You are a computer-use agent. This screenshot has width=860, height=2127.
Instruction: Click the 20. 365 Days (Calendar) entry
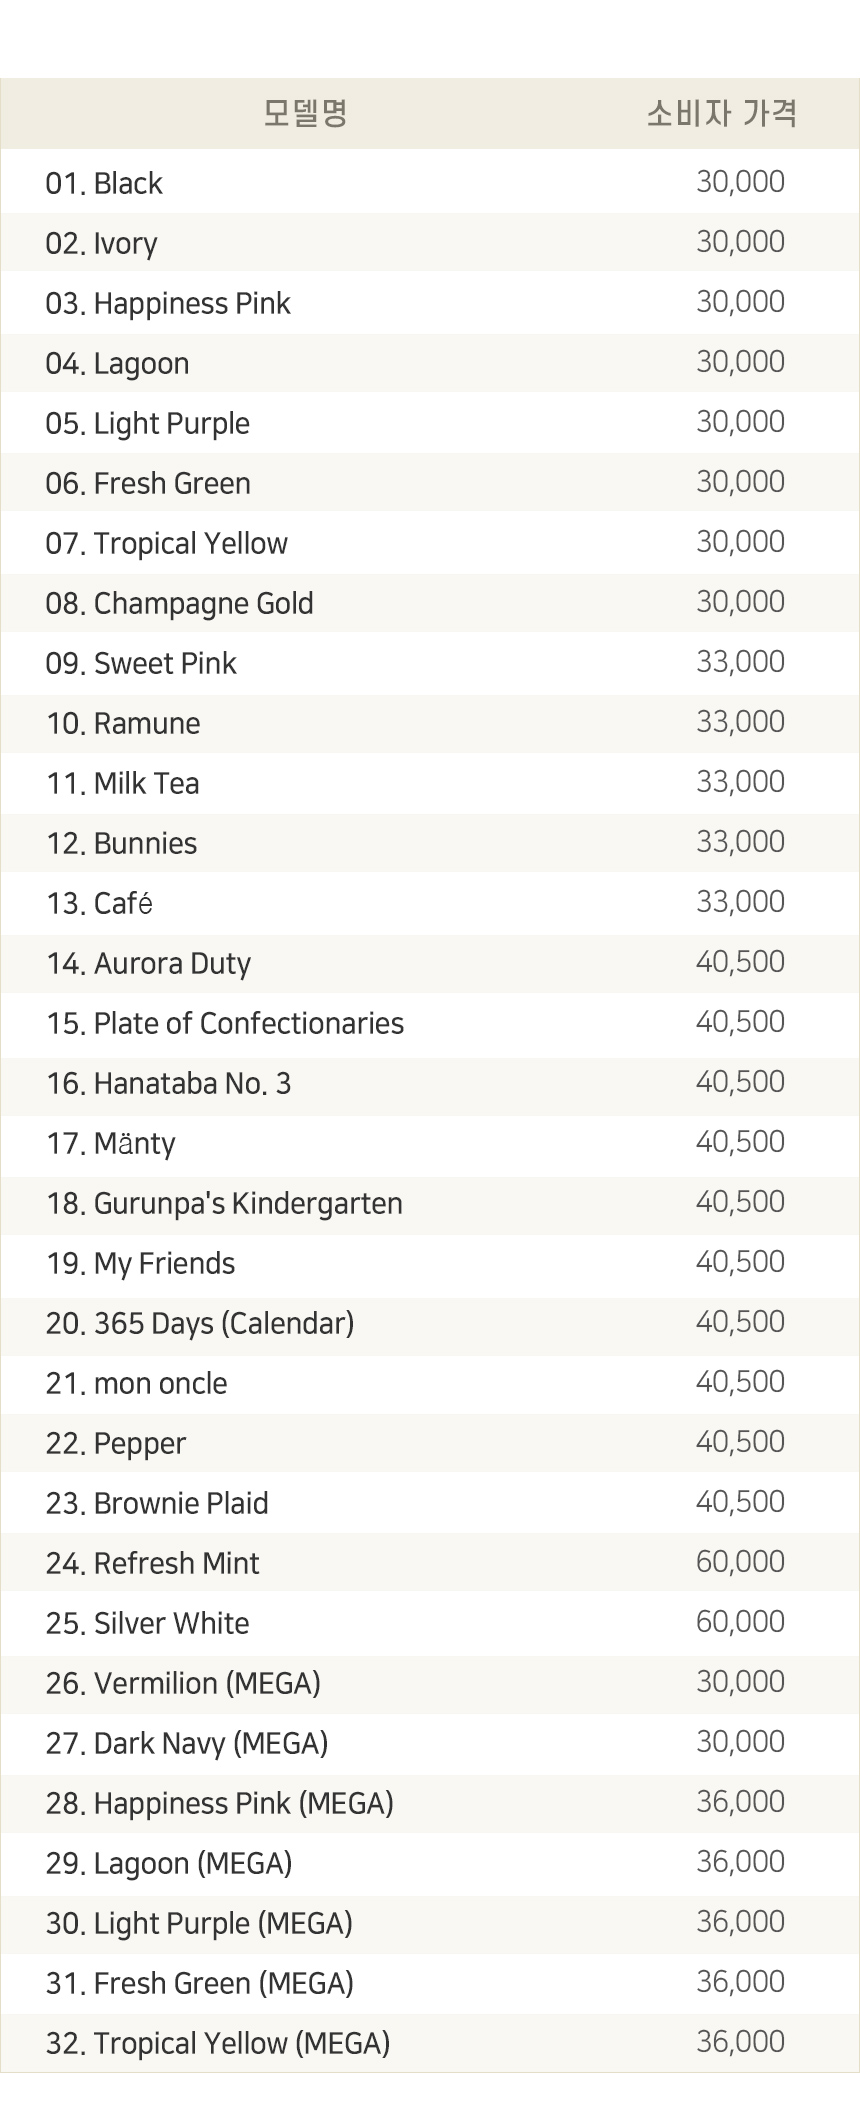click(200, 1324)
